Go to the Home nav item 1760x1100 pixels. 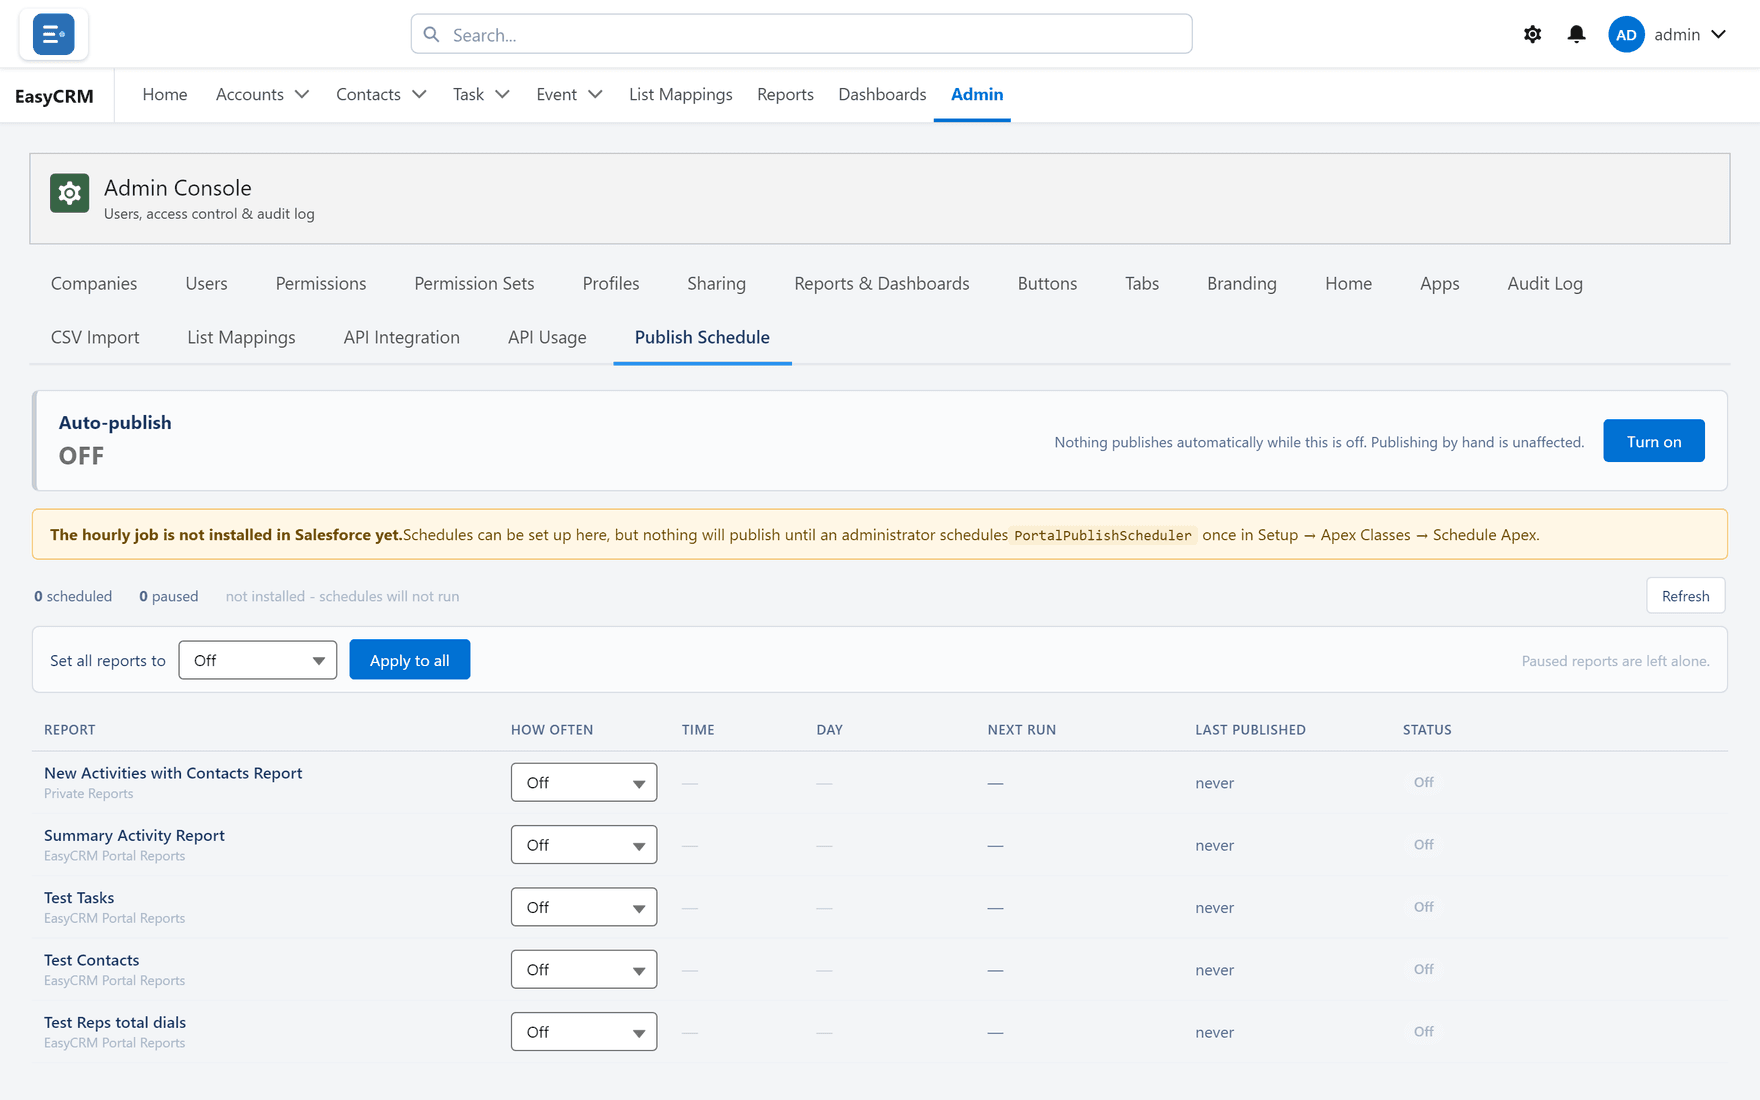click(x=165, y=94)
